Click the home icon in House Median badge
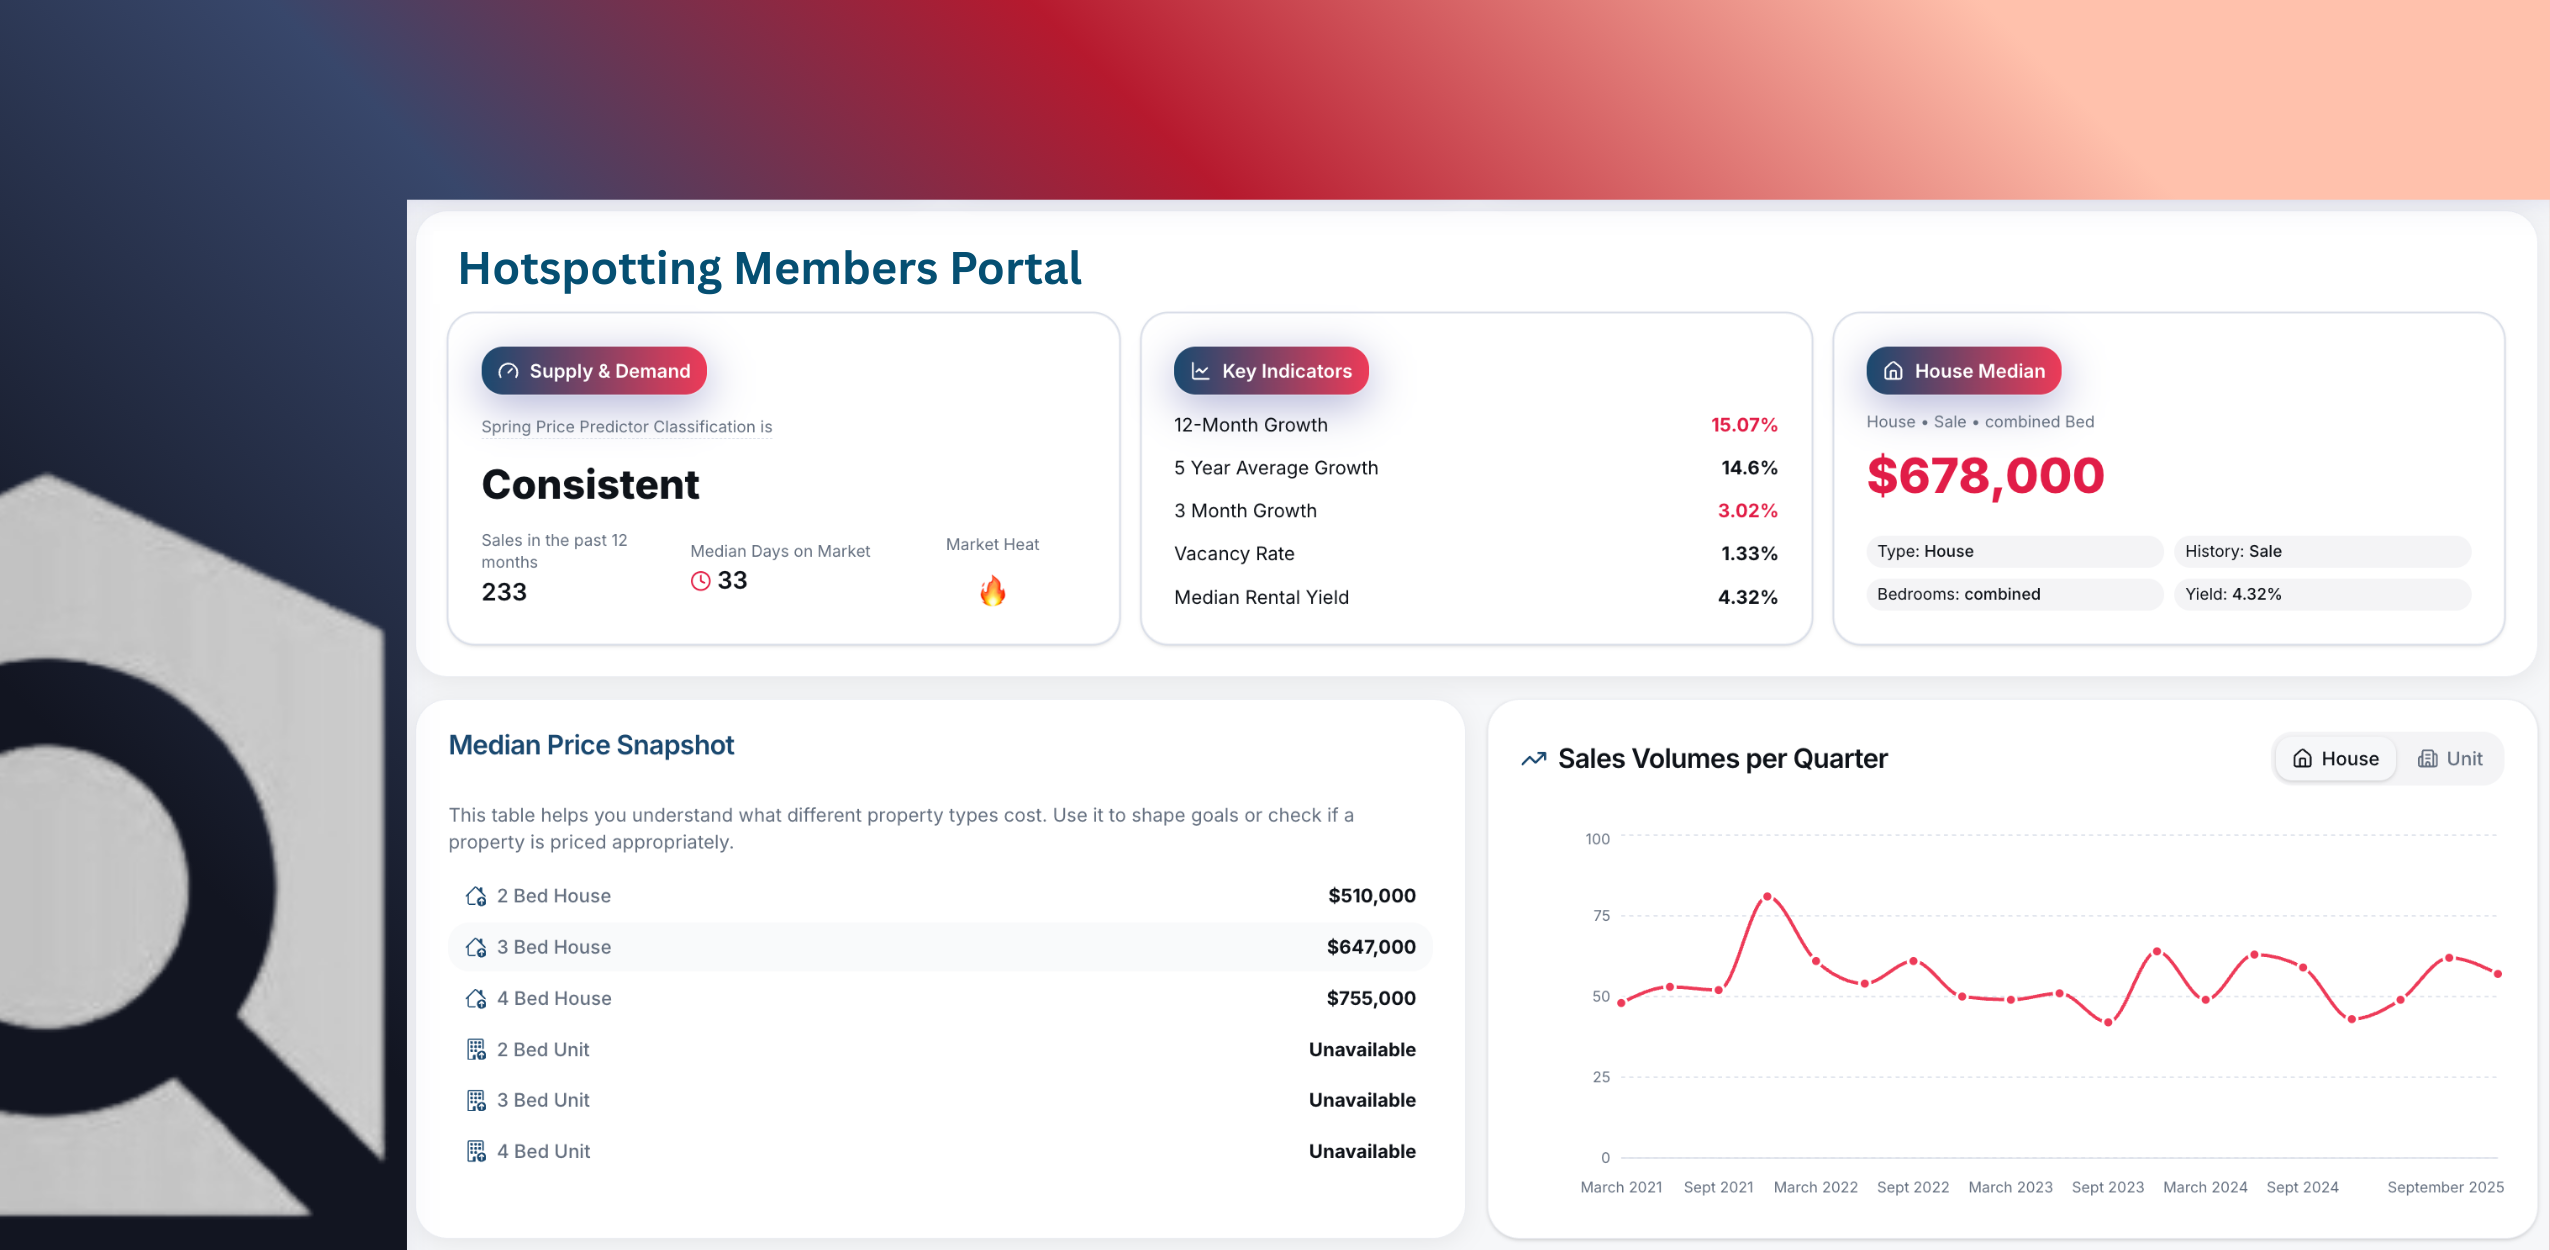Screen dimensions: 2550x1250 (x=1892, y=371)
